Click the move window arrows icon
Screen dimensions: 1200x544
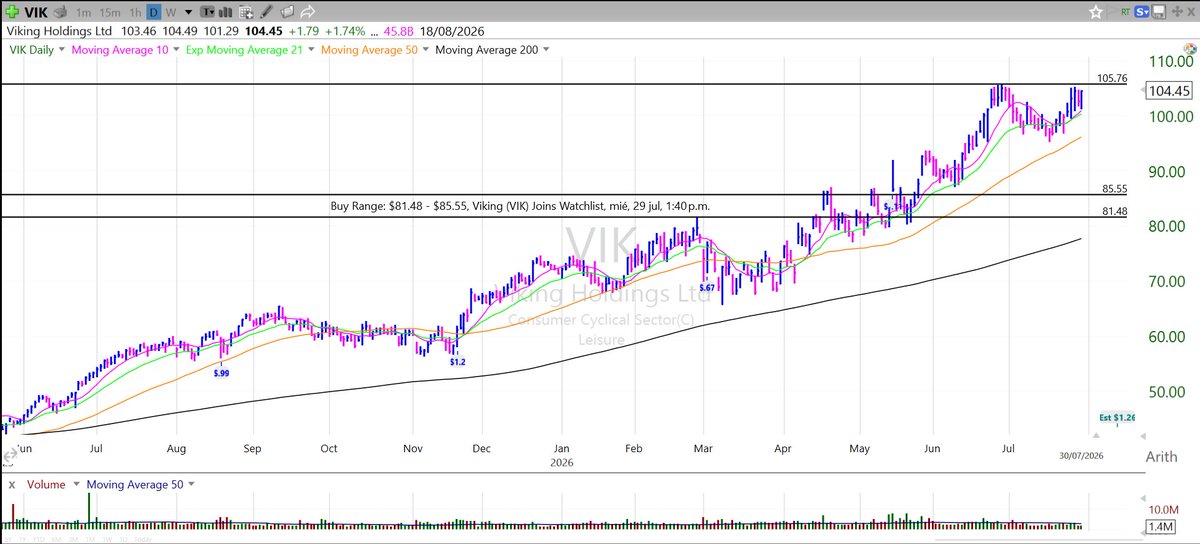[x=1177, y=11]
